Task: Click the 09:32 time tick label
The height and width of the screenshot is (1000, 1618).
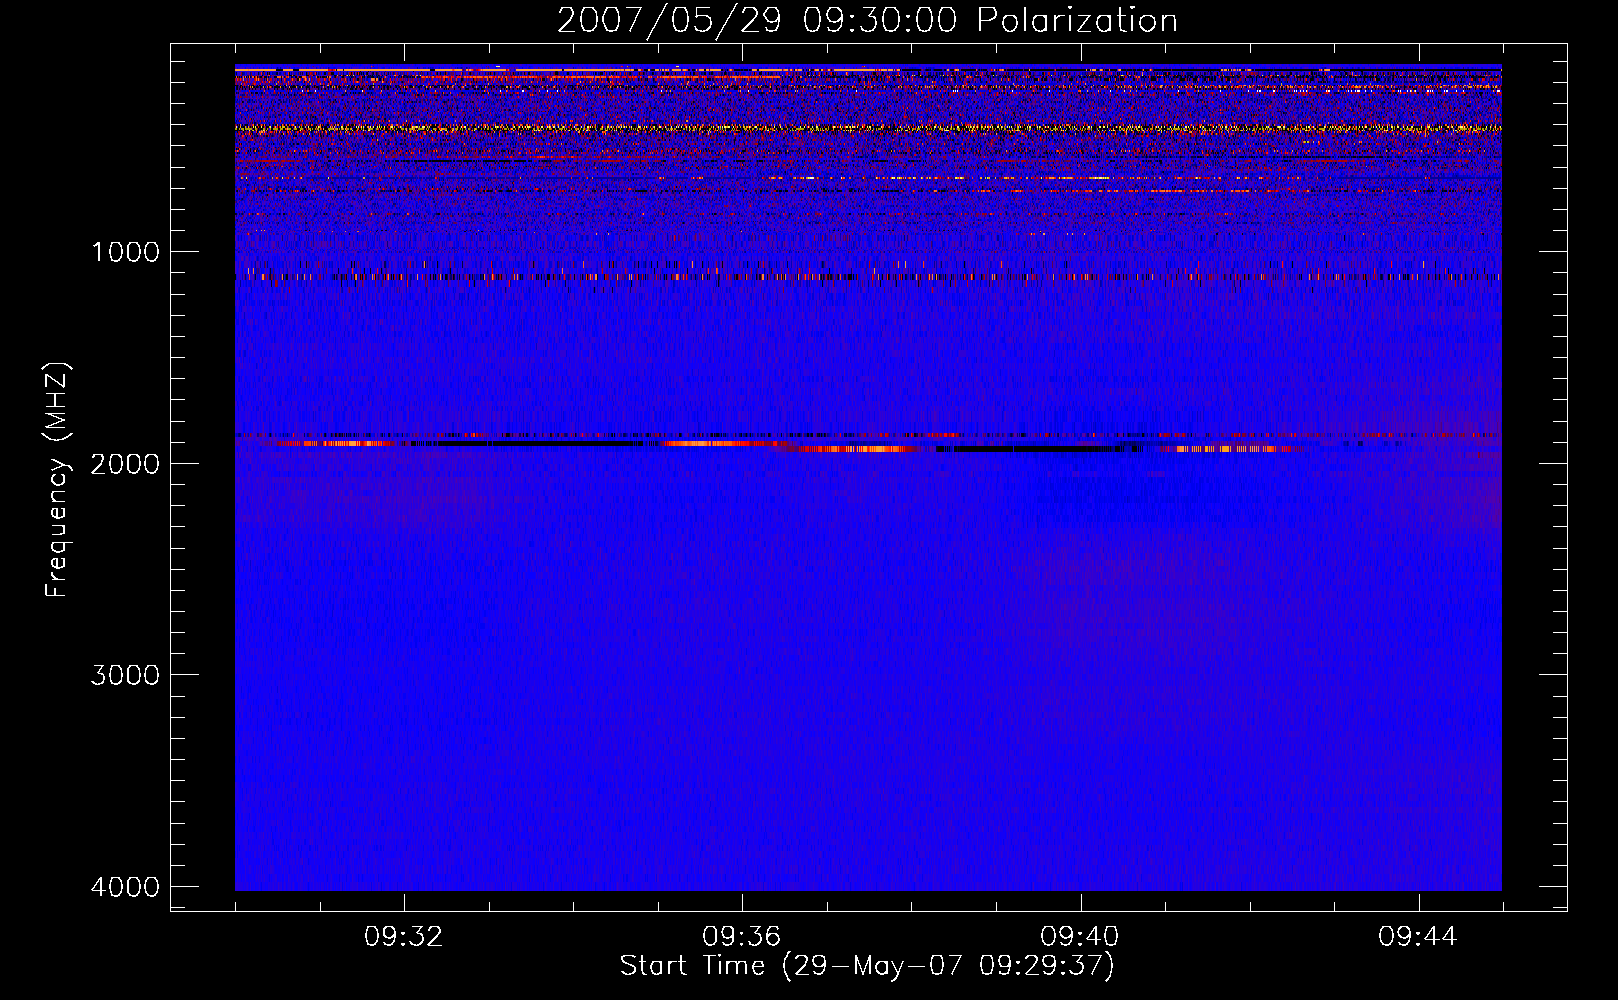Action: point(404,937)
